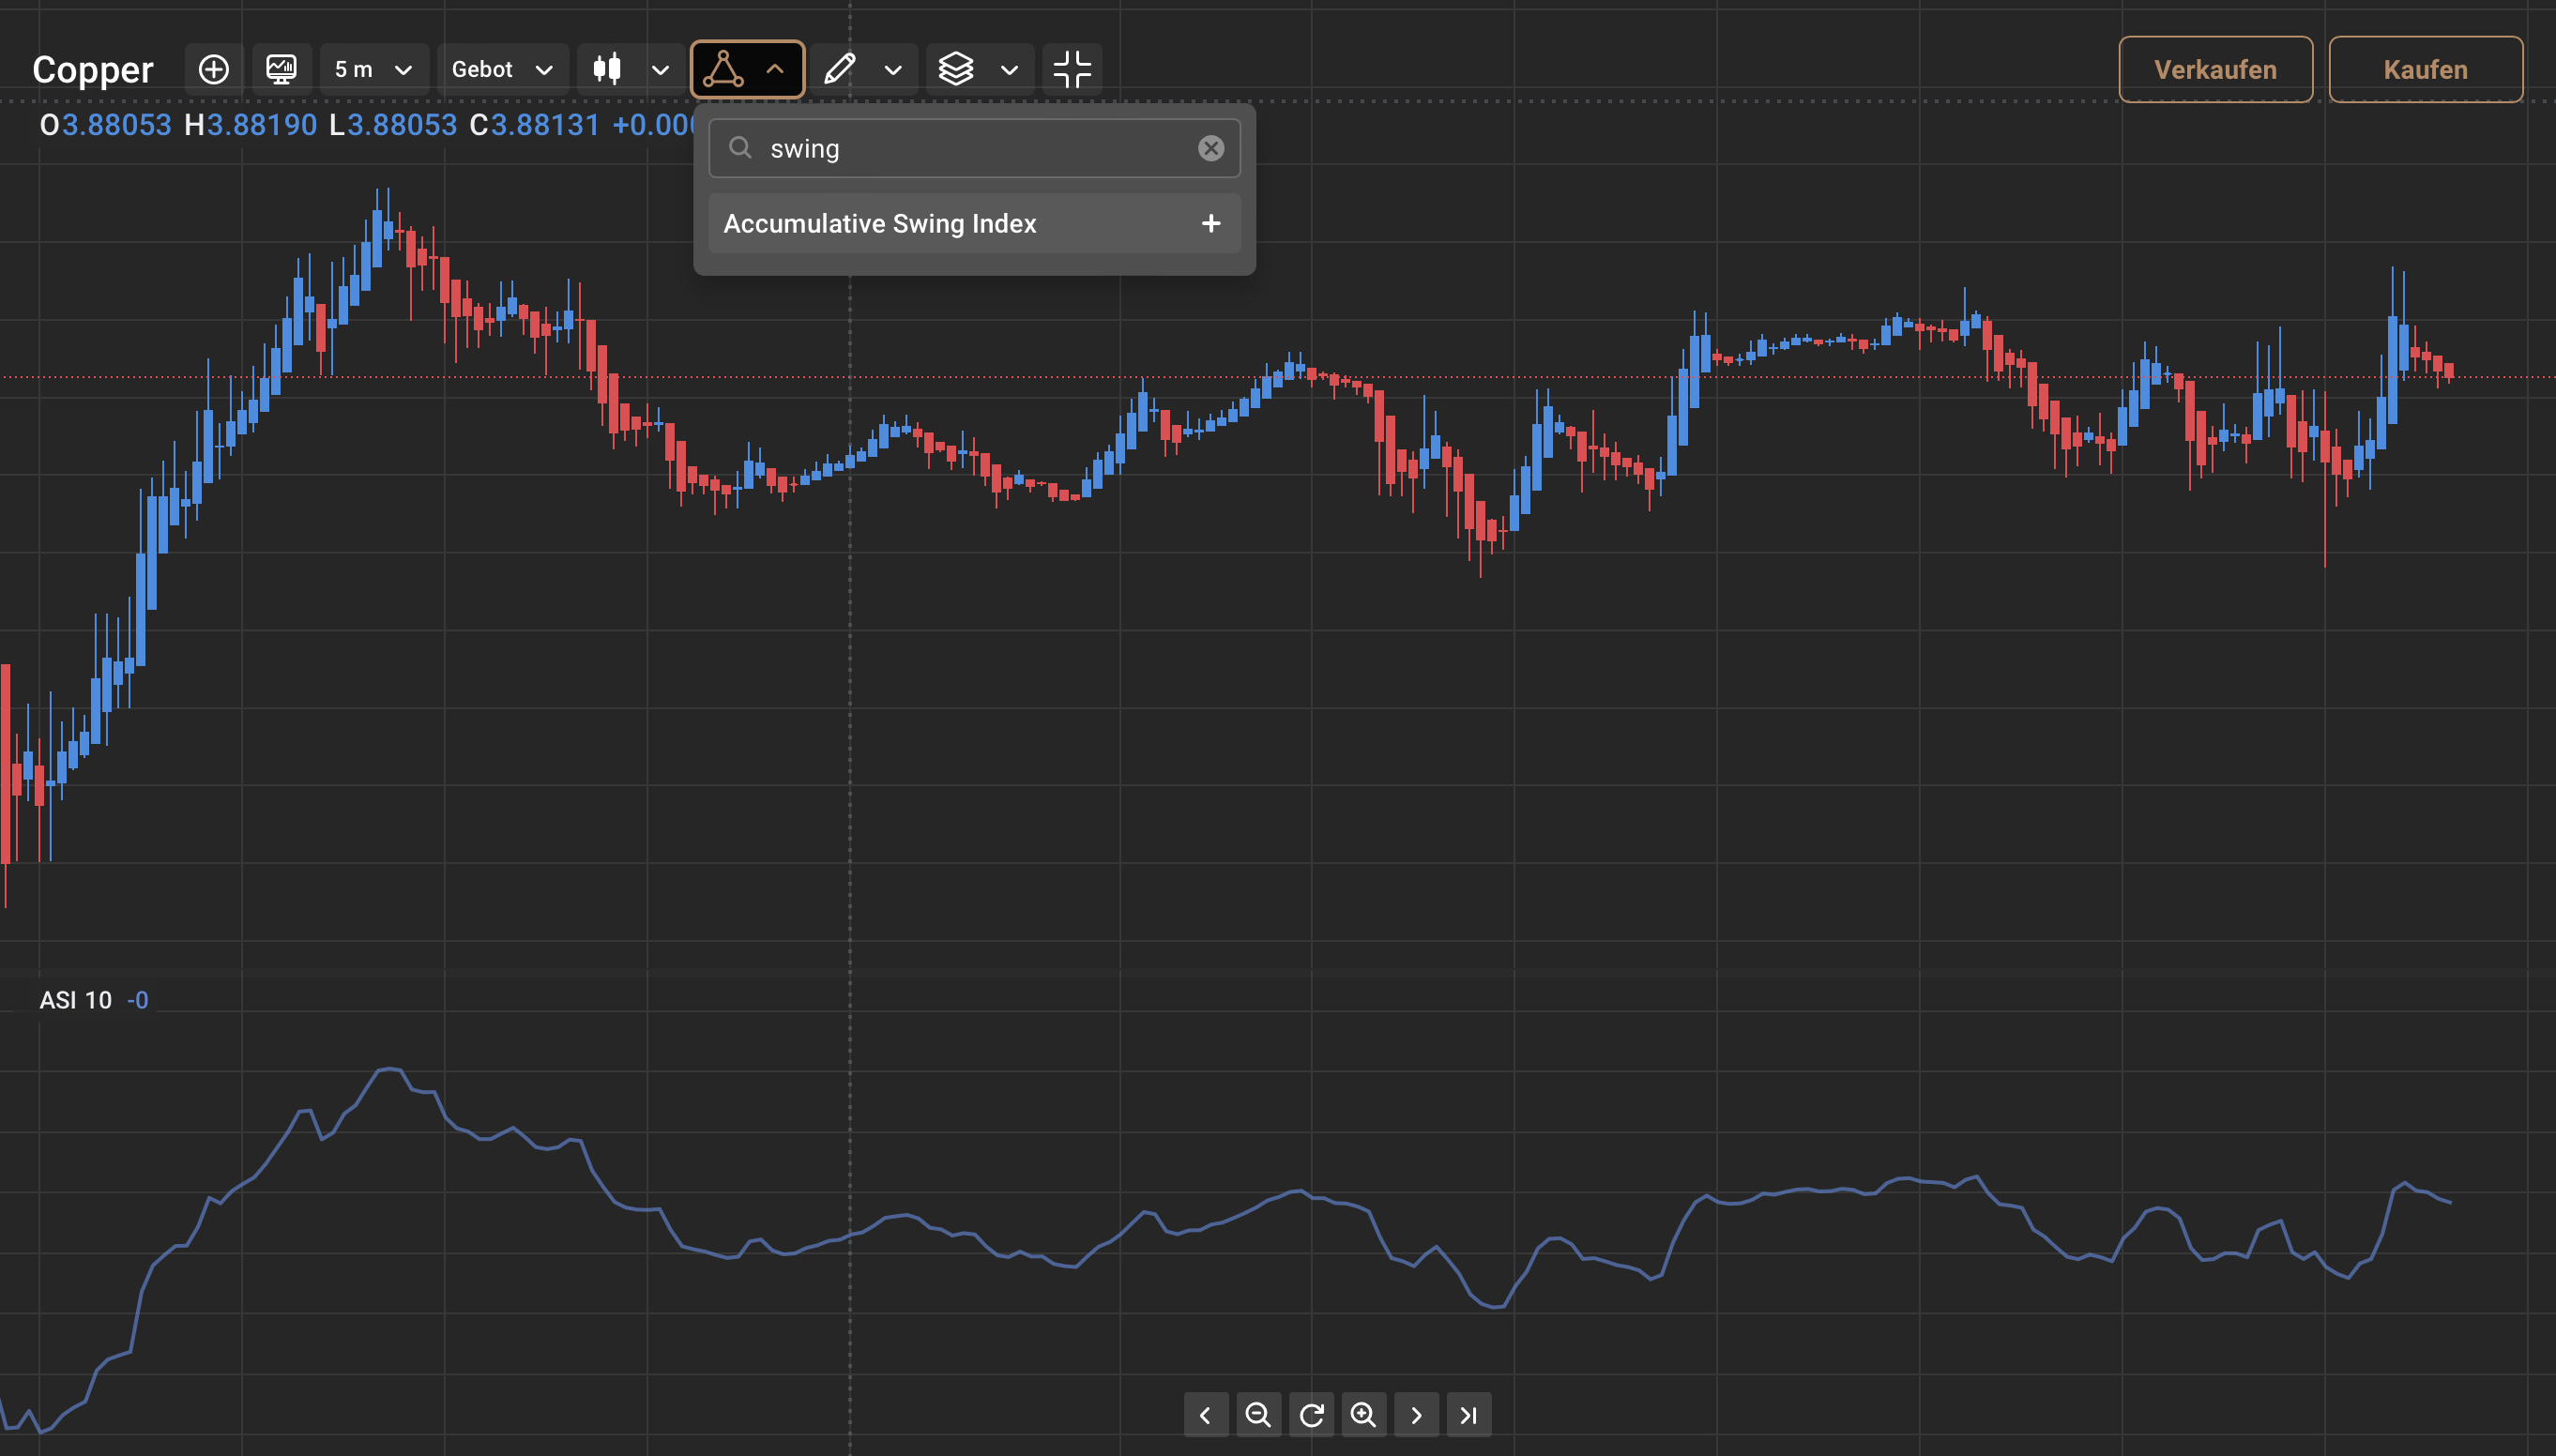Zoom in the chart

click(x=1363, y=1414)
